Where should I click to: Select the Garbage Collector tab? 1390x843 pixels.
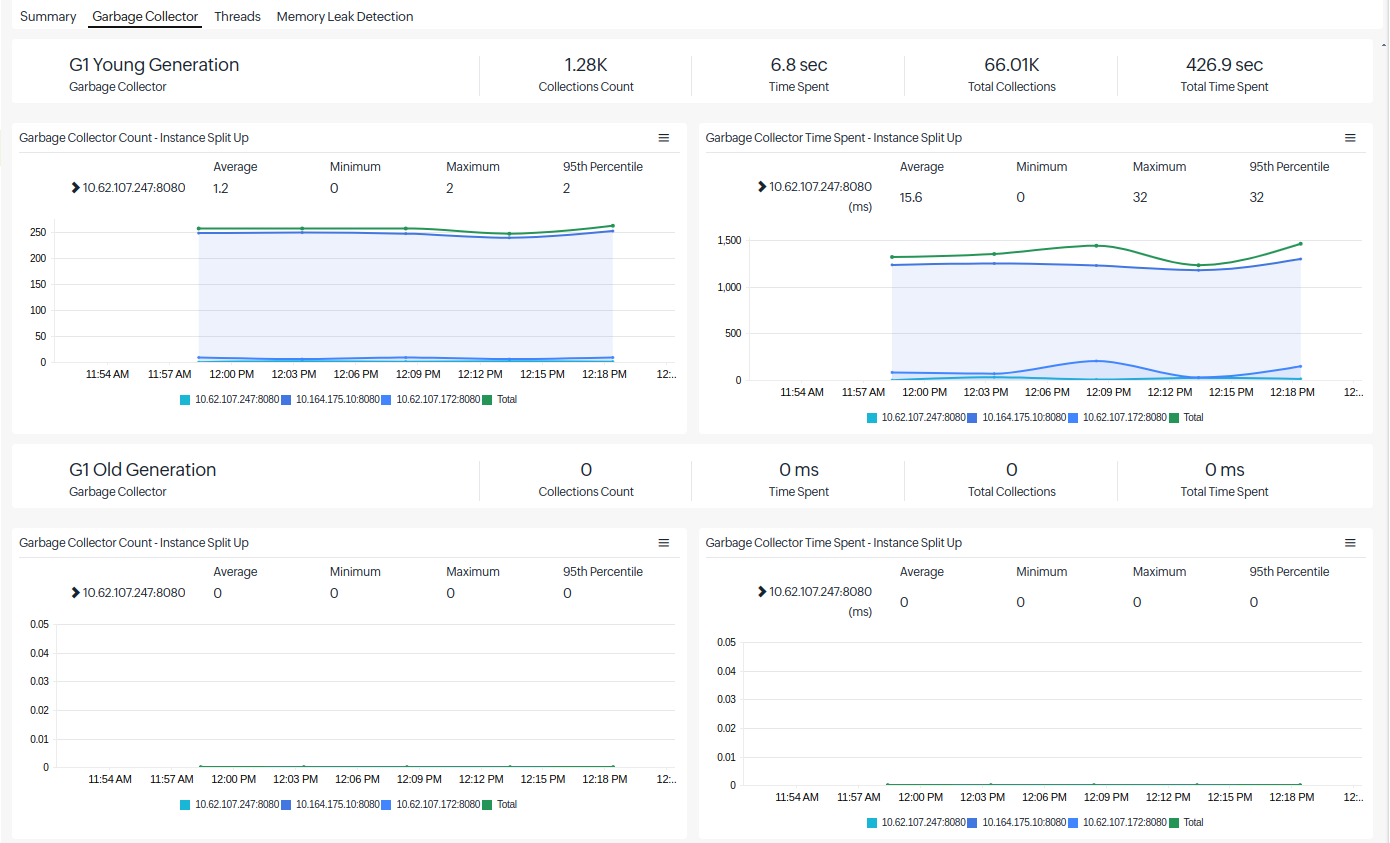click(145, 17)
